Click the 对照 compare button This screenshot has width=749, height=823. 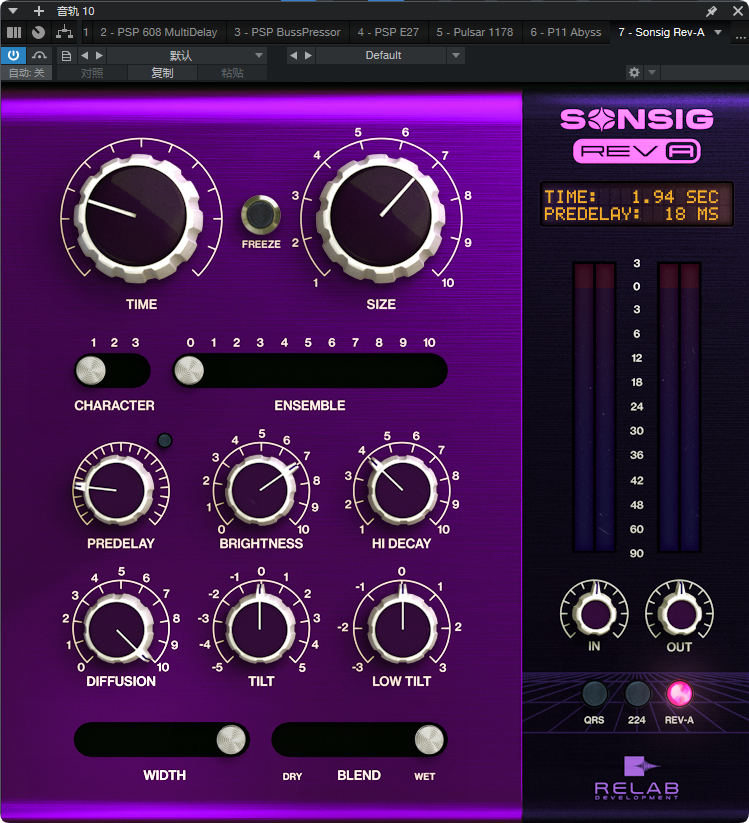tap(92, 73)
